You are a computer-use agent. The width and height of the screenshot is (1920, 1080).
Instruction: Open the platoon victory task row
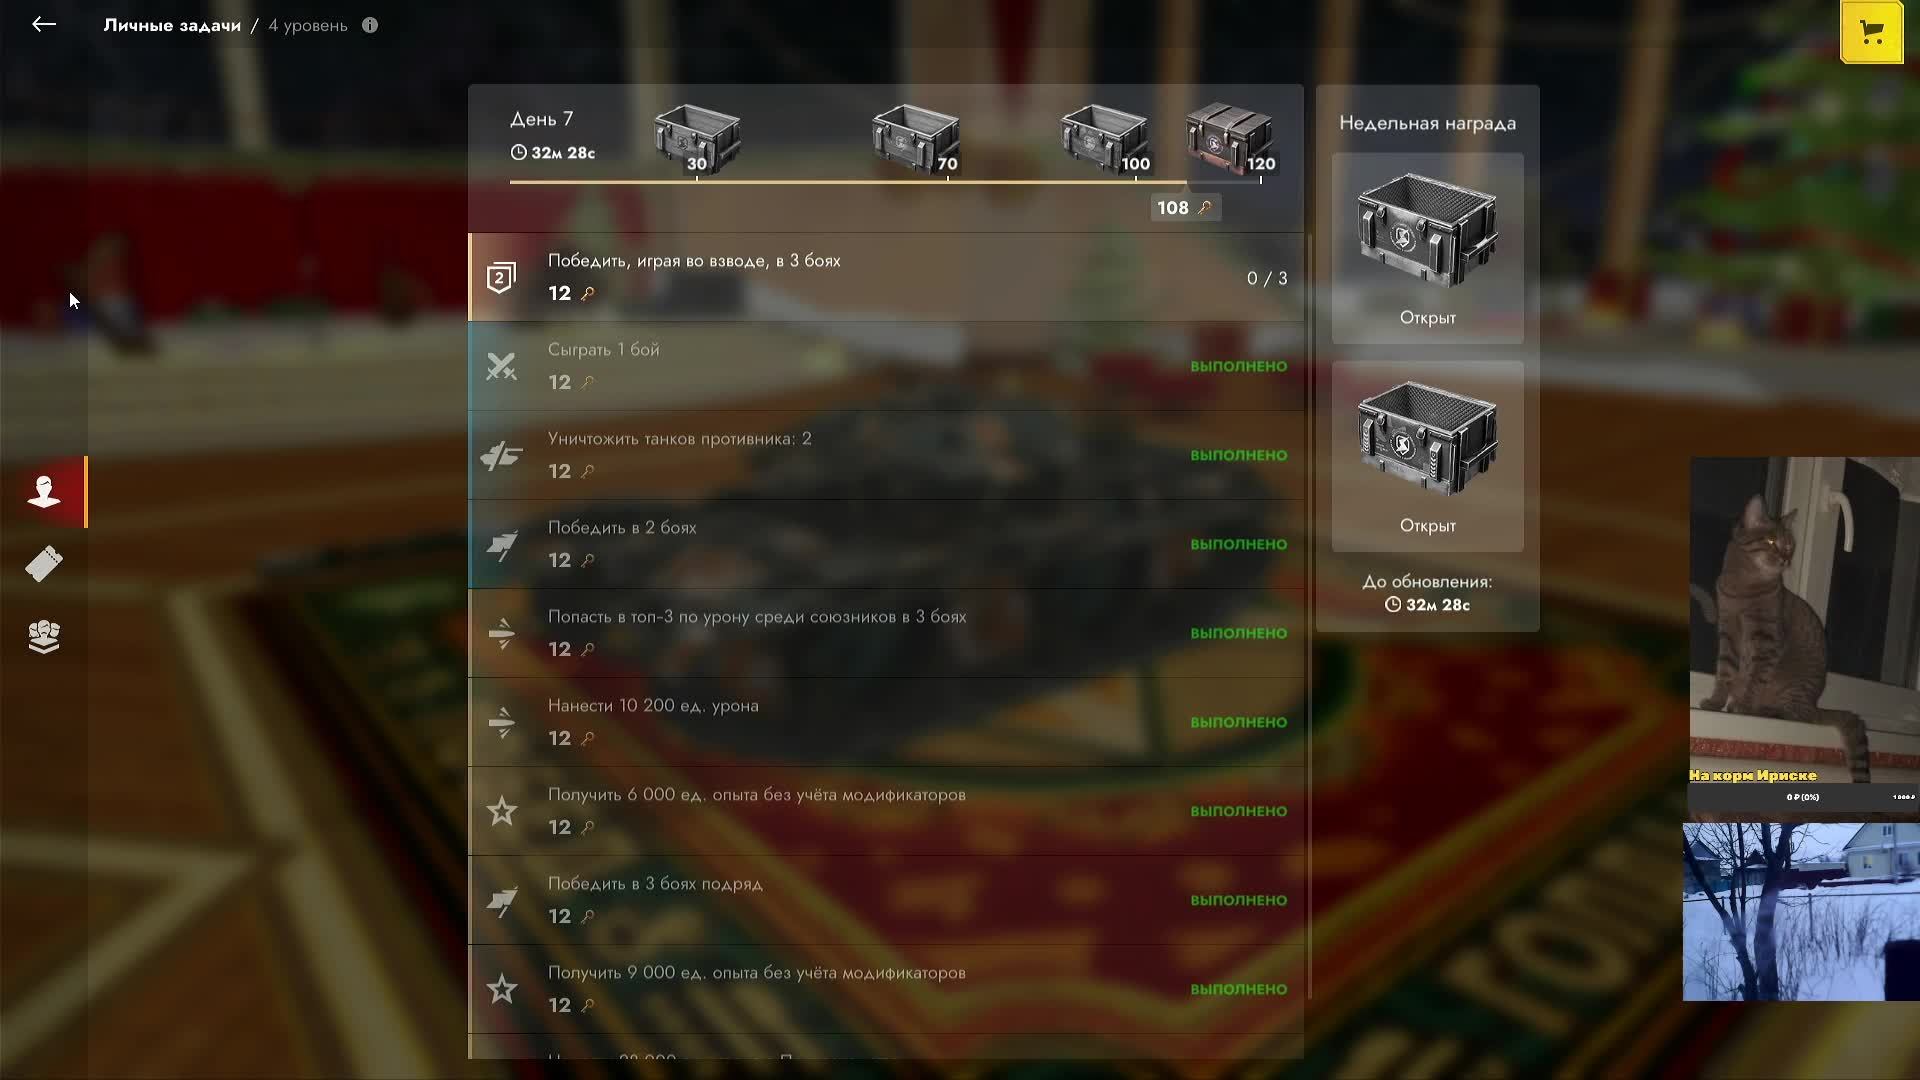pos(886,277)
